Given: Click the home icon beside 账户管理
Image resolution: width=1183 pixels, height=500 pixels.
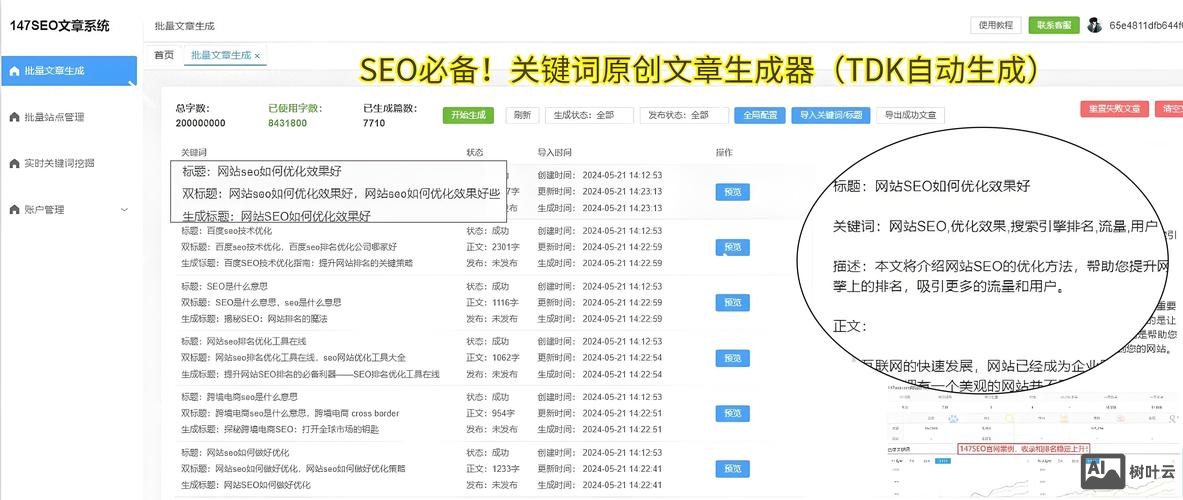Looking at the screenshot, I should 14,210.
